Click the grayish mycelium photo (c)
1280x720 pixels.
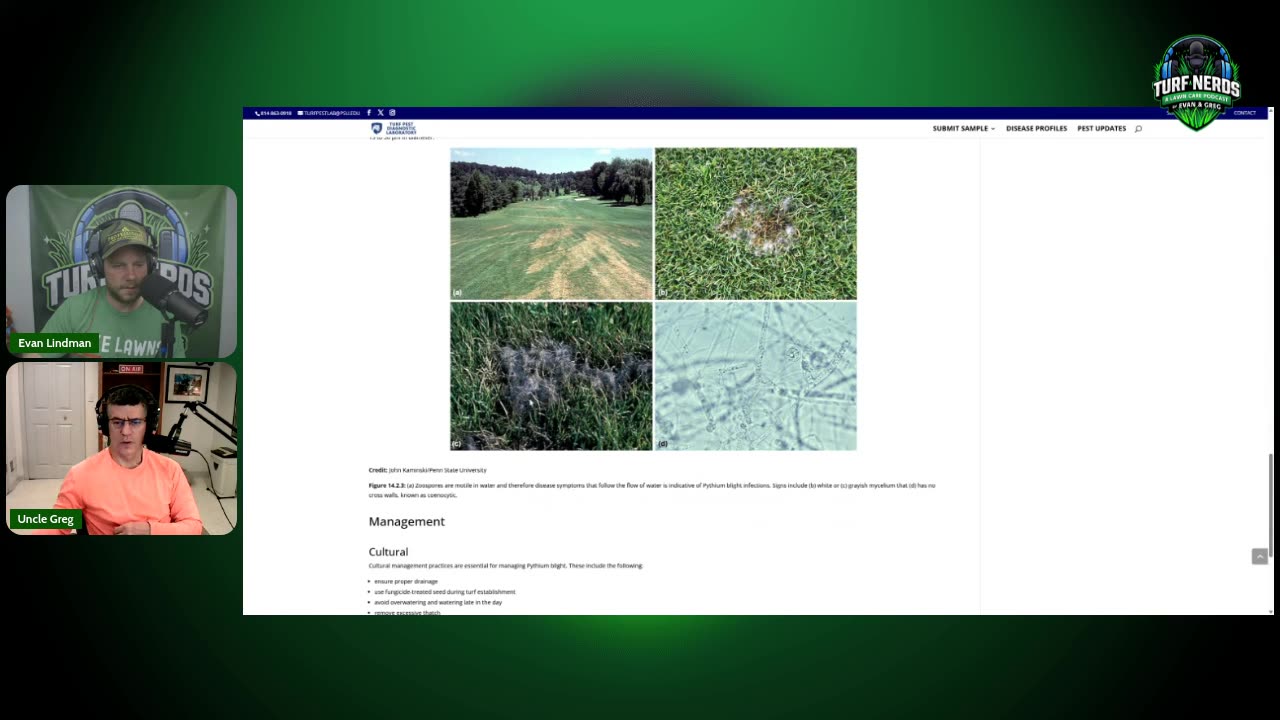(551, 376)
